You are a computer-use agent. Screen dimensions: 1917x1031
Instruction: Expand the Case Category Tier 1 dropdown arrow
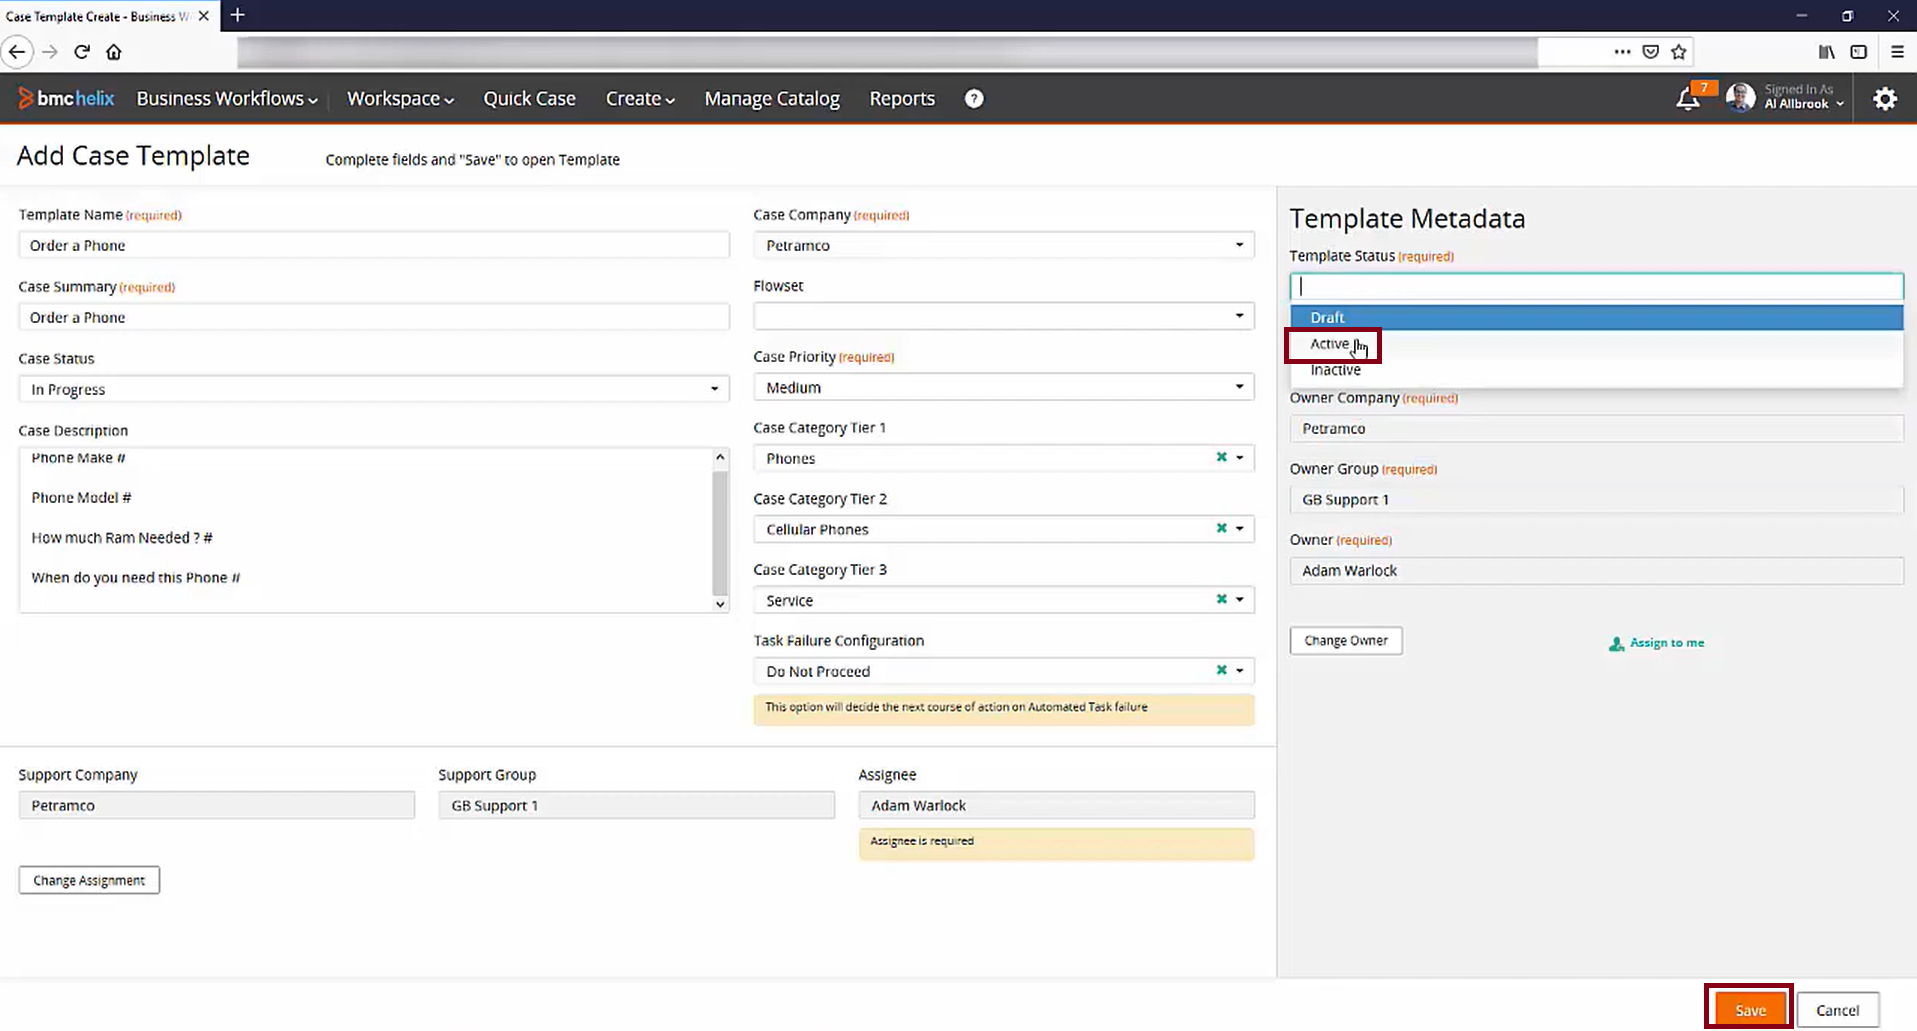(1240, 458)
